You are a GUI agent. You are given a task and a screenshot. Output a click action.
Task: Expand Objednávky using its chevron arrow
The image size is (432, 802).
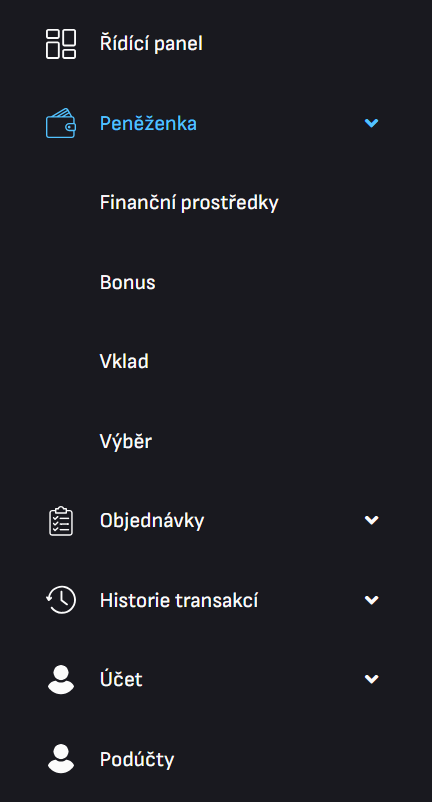[x=372, y=520]
